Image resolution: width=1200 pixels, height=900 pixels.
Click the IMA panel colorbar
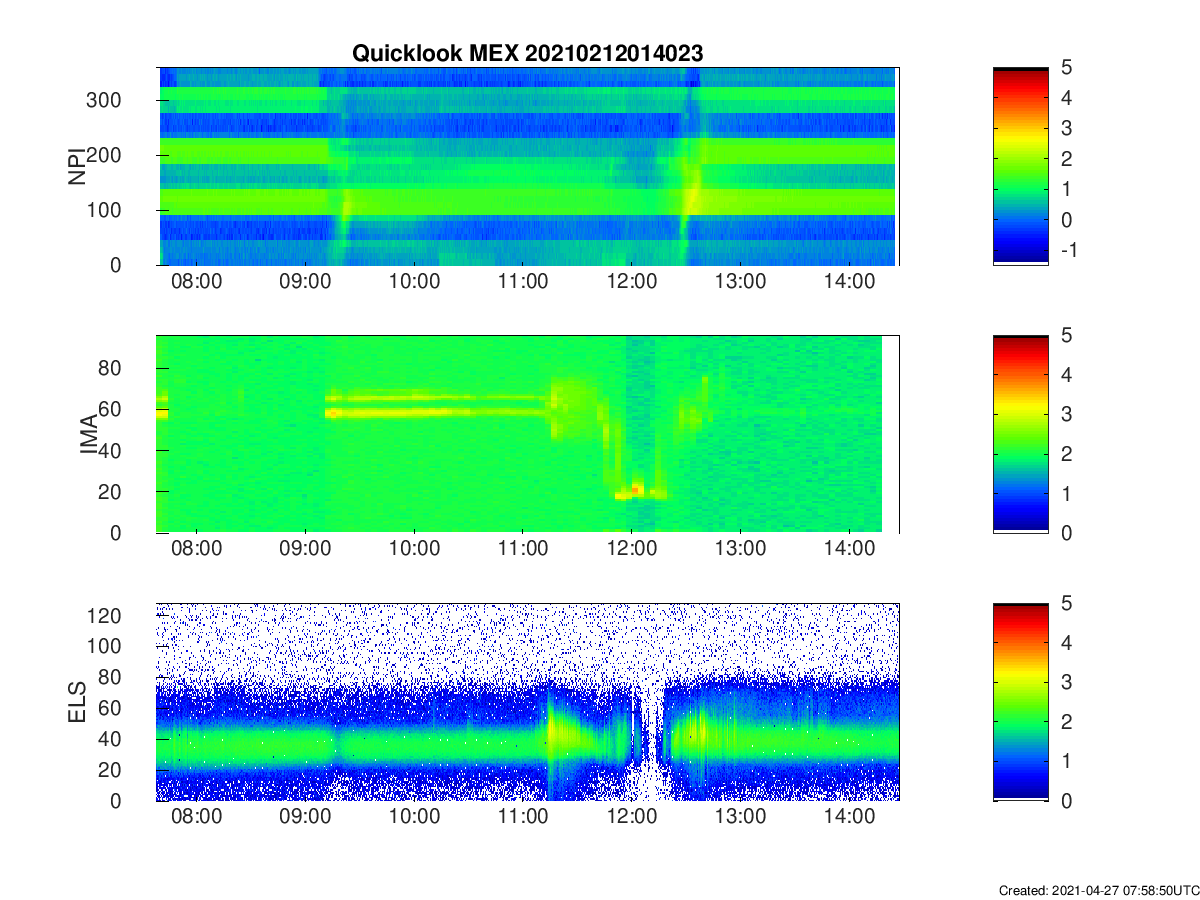coord(1021,434)
